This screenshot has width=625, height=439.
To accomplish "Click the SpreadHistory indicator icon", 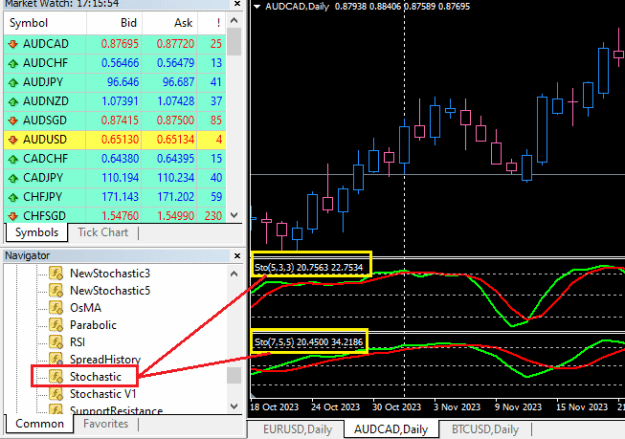I will point(56,358).
